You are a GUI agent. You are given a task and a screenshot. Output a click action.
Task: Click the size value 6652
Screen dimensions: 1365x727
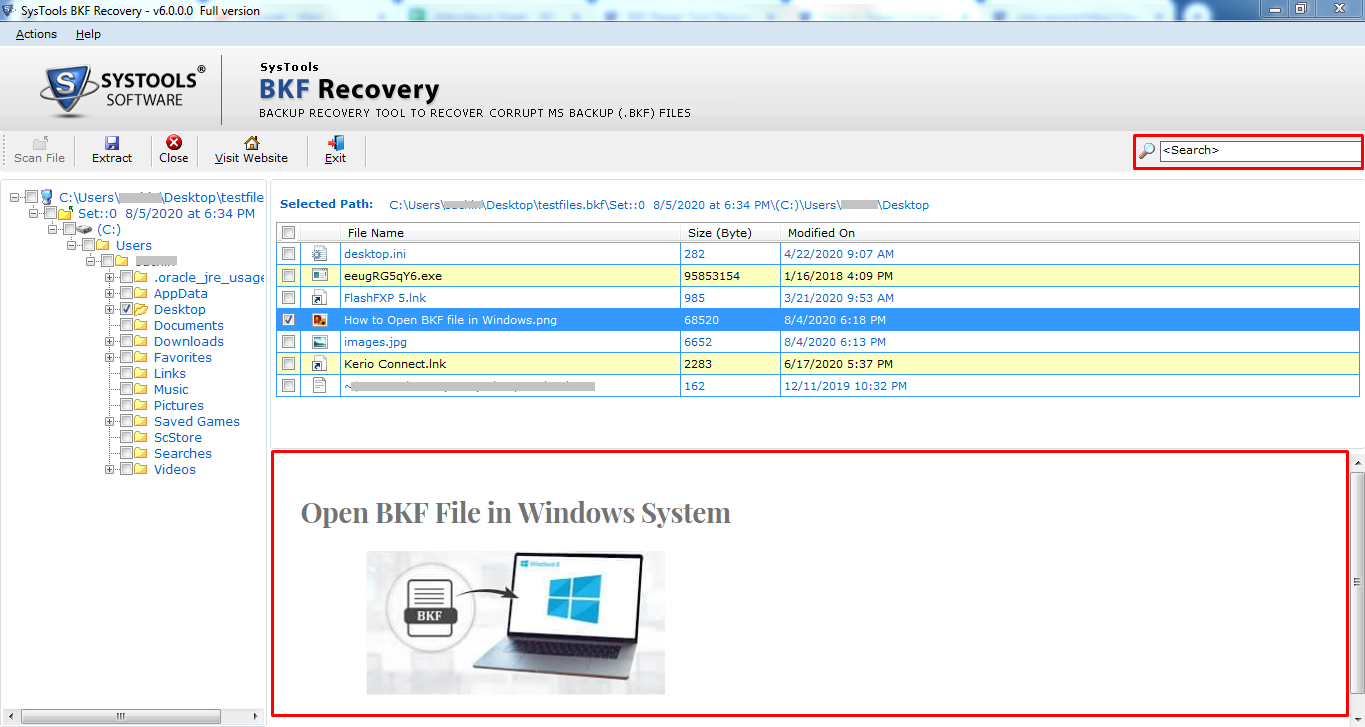point(698,342)
